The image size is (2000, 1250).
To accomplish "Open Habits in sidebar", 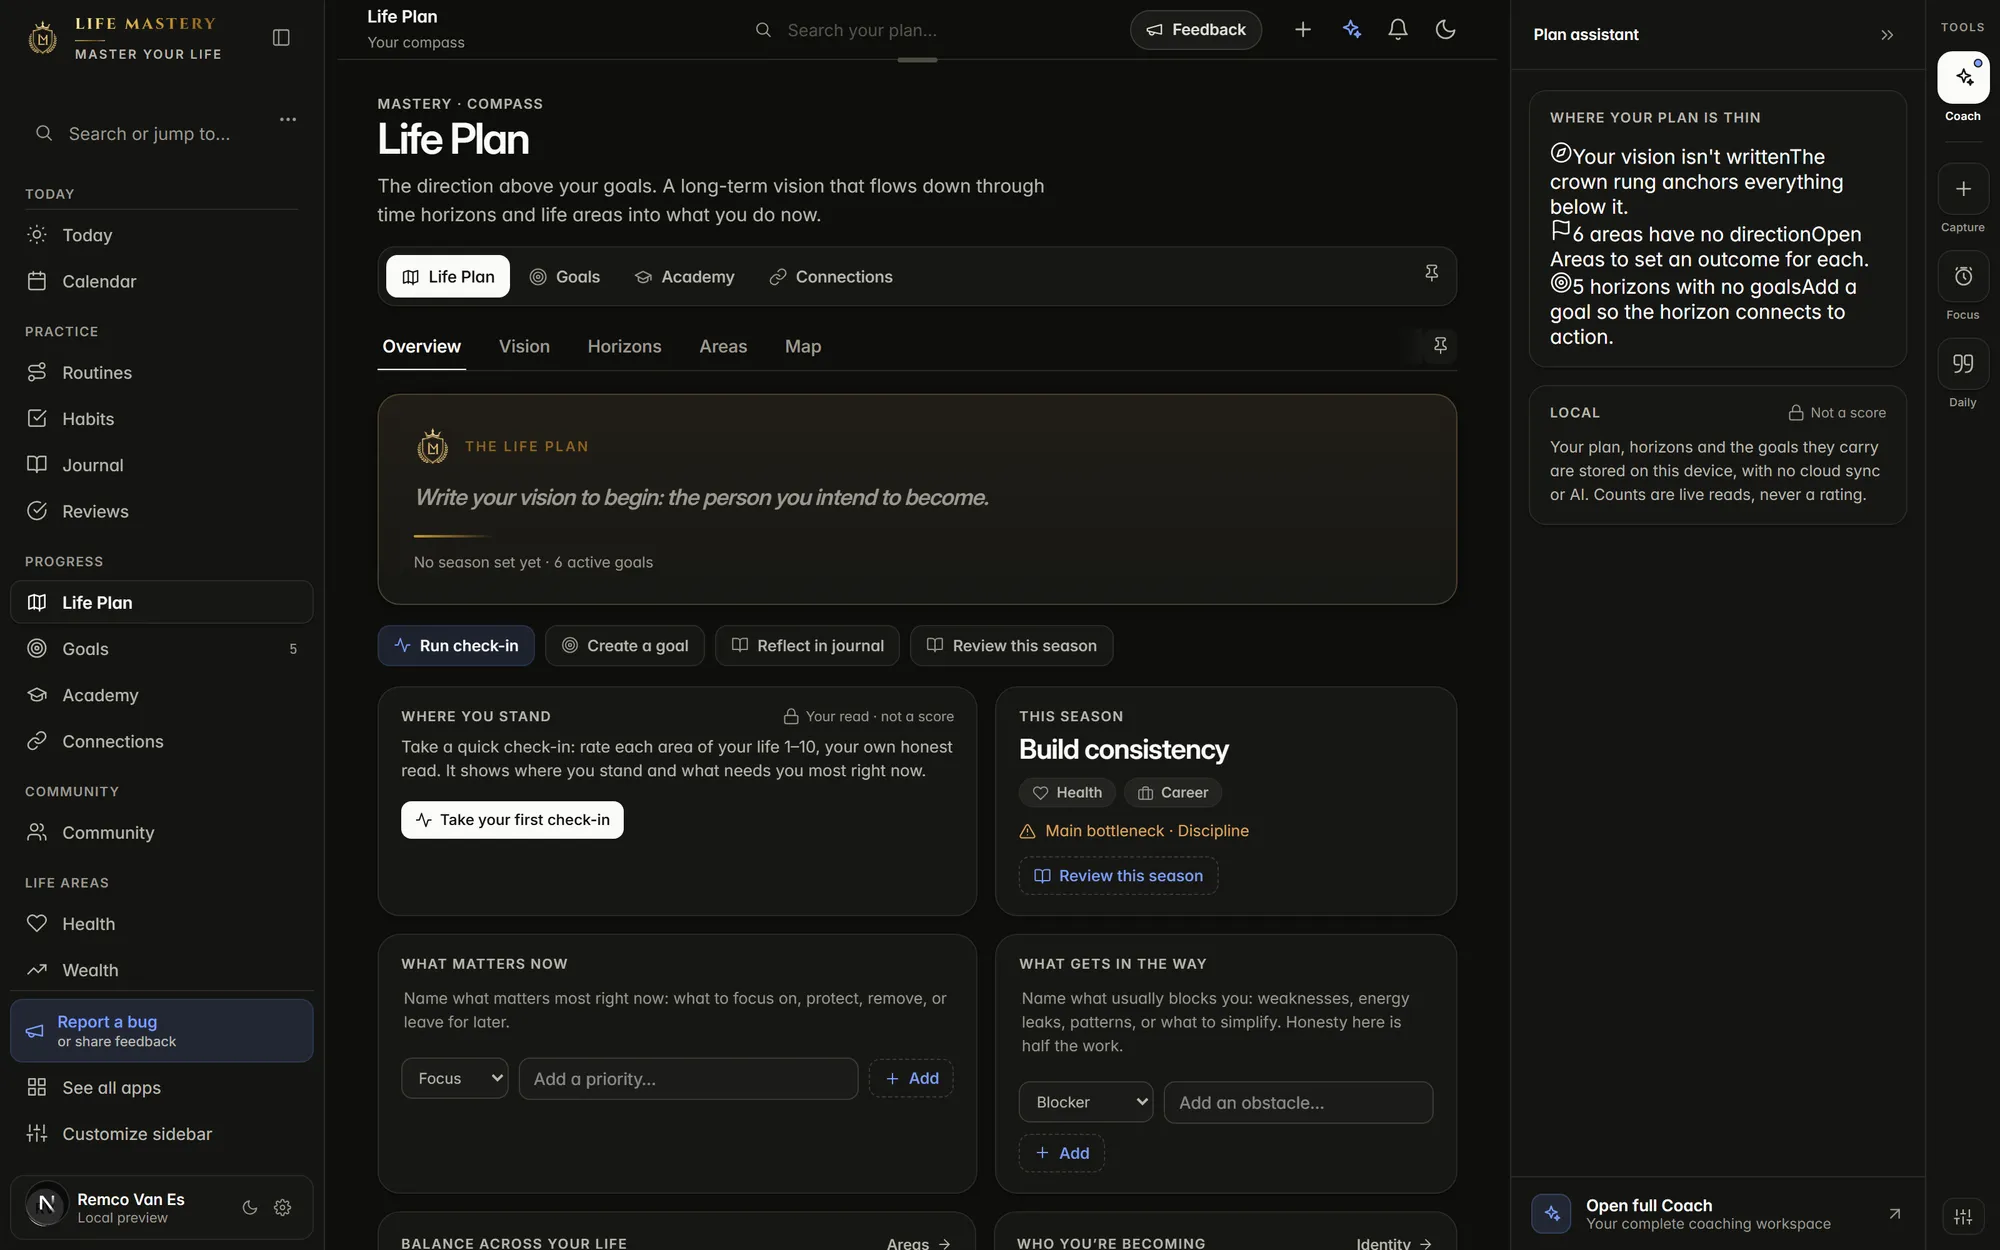I will 161,418.
